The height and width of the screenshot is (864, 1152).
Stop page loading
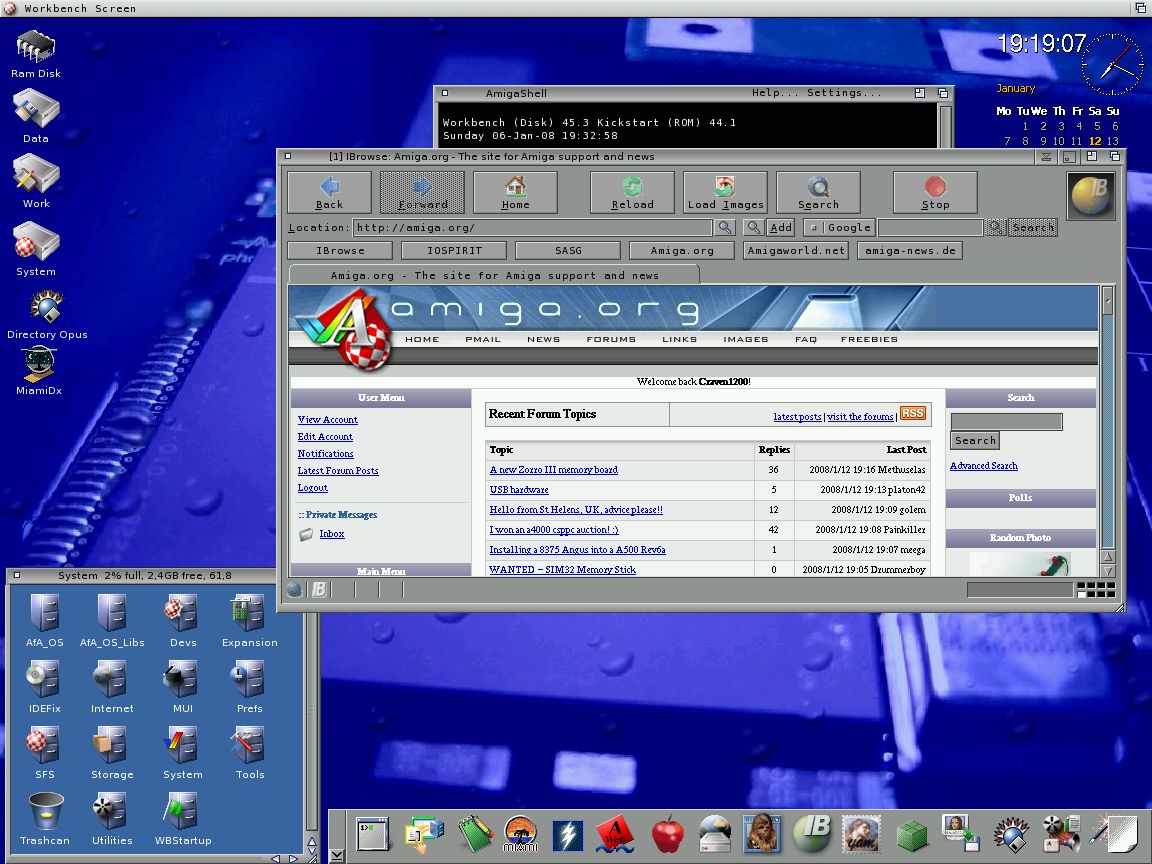coord(935,192)
